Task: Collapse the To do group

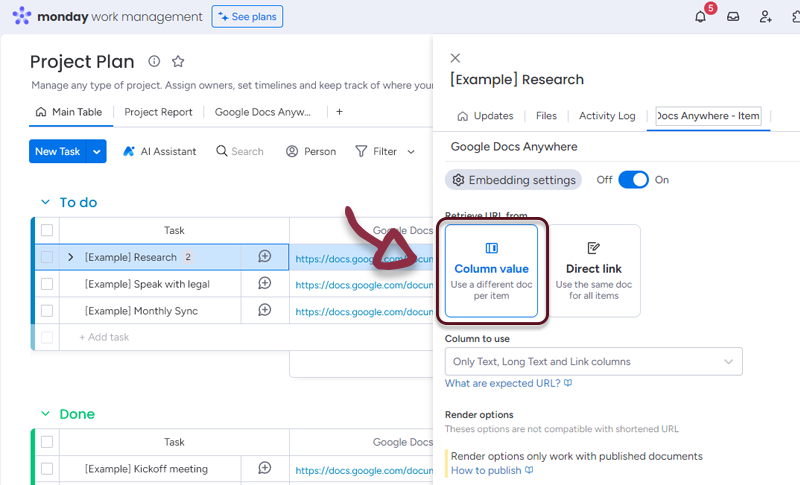Action: pyautogui.click(x=45, y=203)
